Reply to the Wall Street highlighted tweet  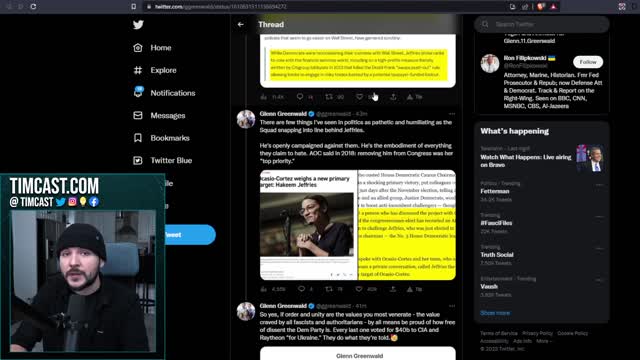point(300,97)
